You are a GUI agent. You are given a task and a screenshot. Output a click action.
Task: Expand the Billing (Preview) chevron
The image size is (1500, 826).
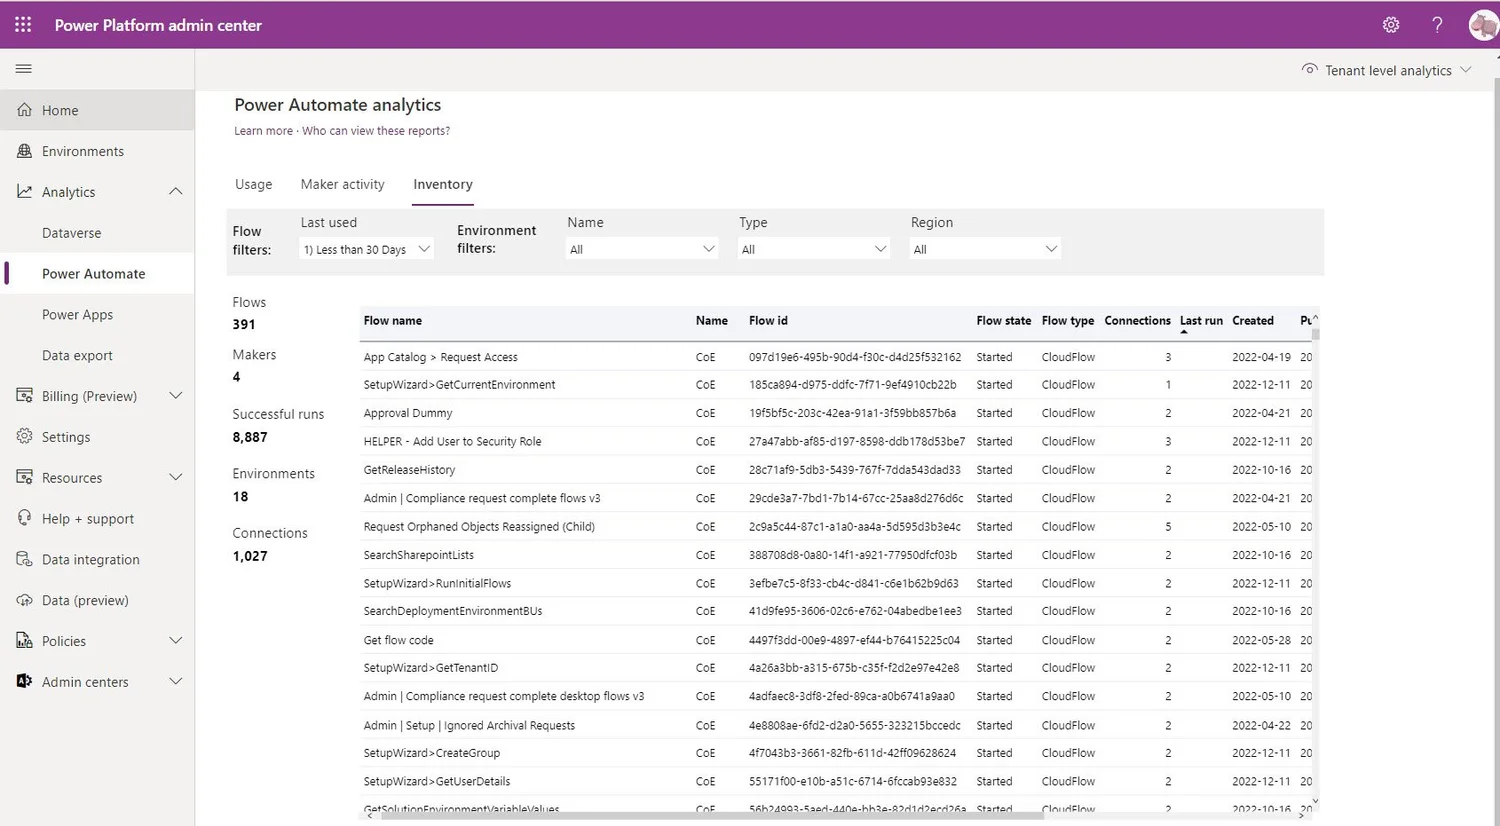click(x=175, y=396)
